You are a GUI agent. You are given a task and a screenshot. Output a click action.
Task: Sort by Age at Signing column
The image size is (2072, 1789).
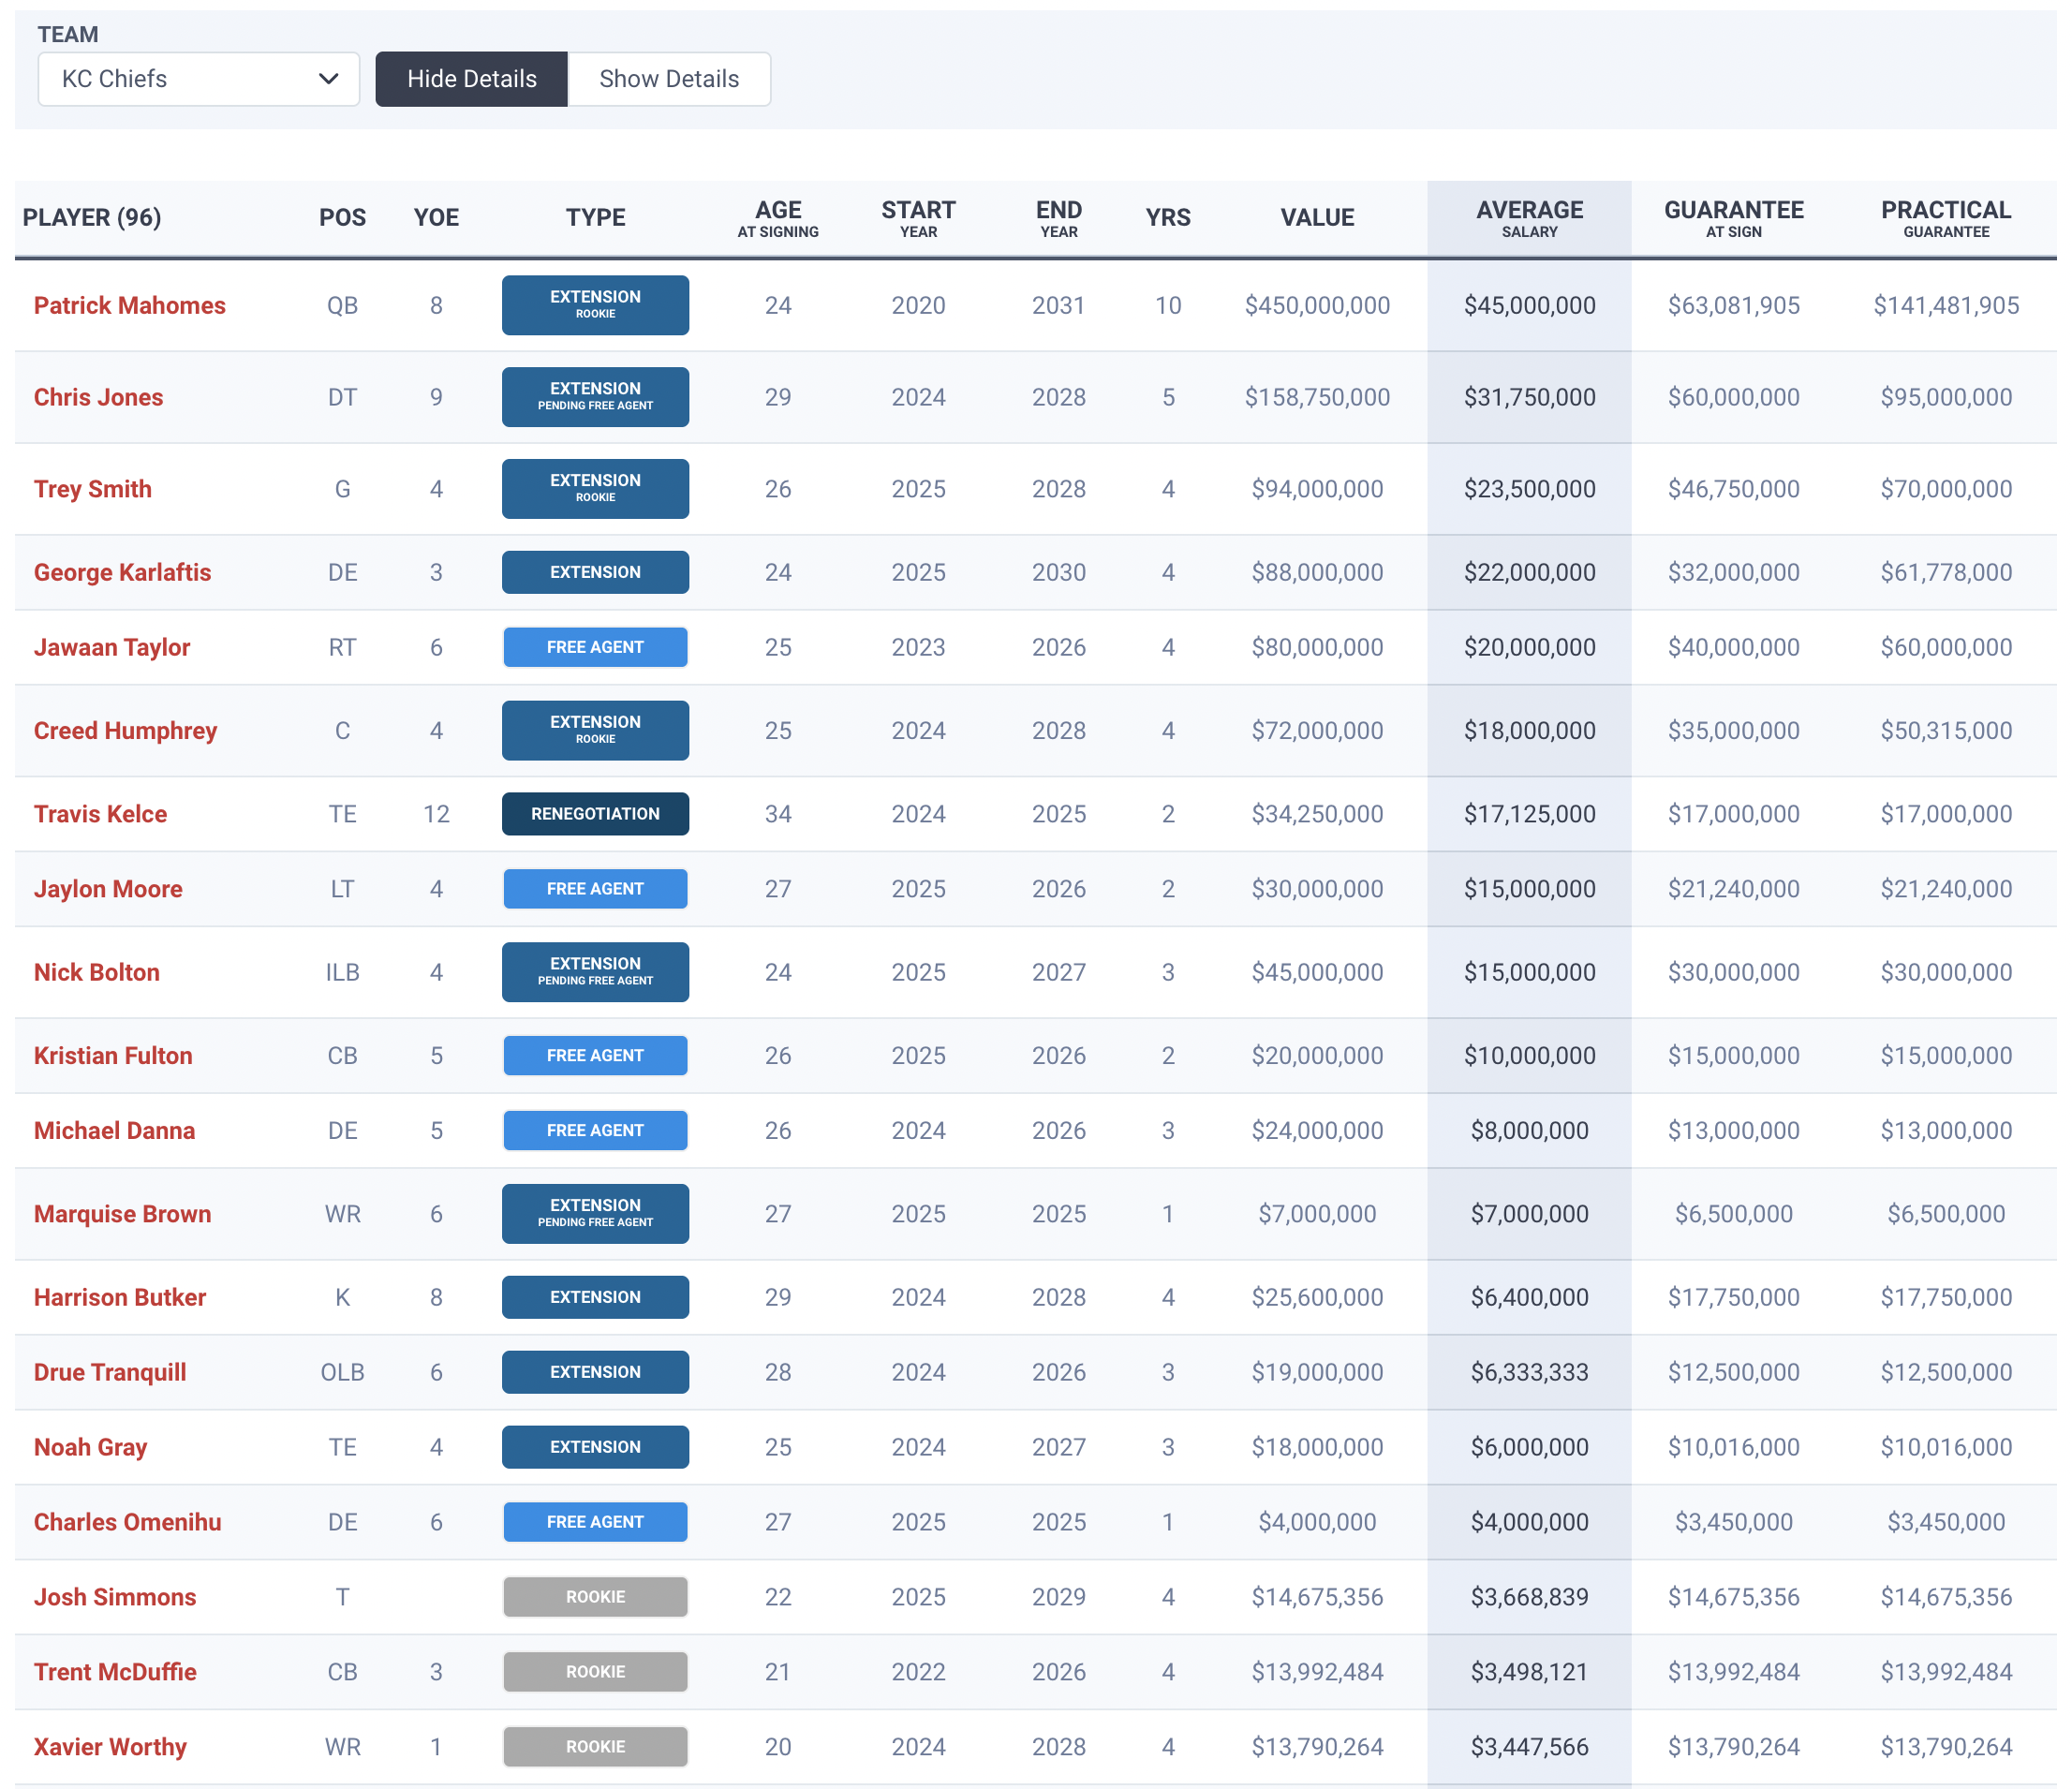[x=778, y=218]
